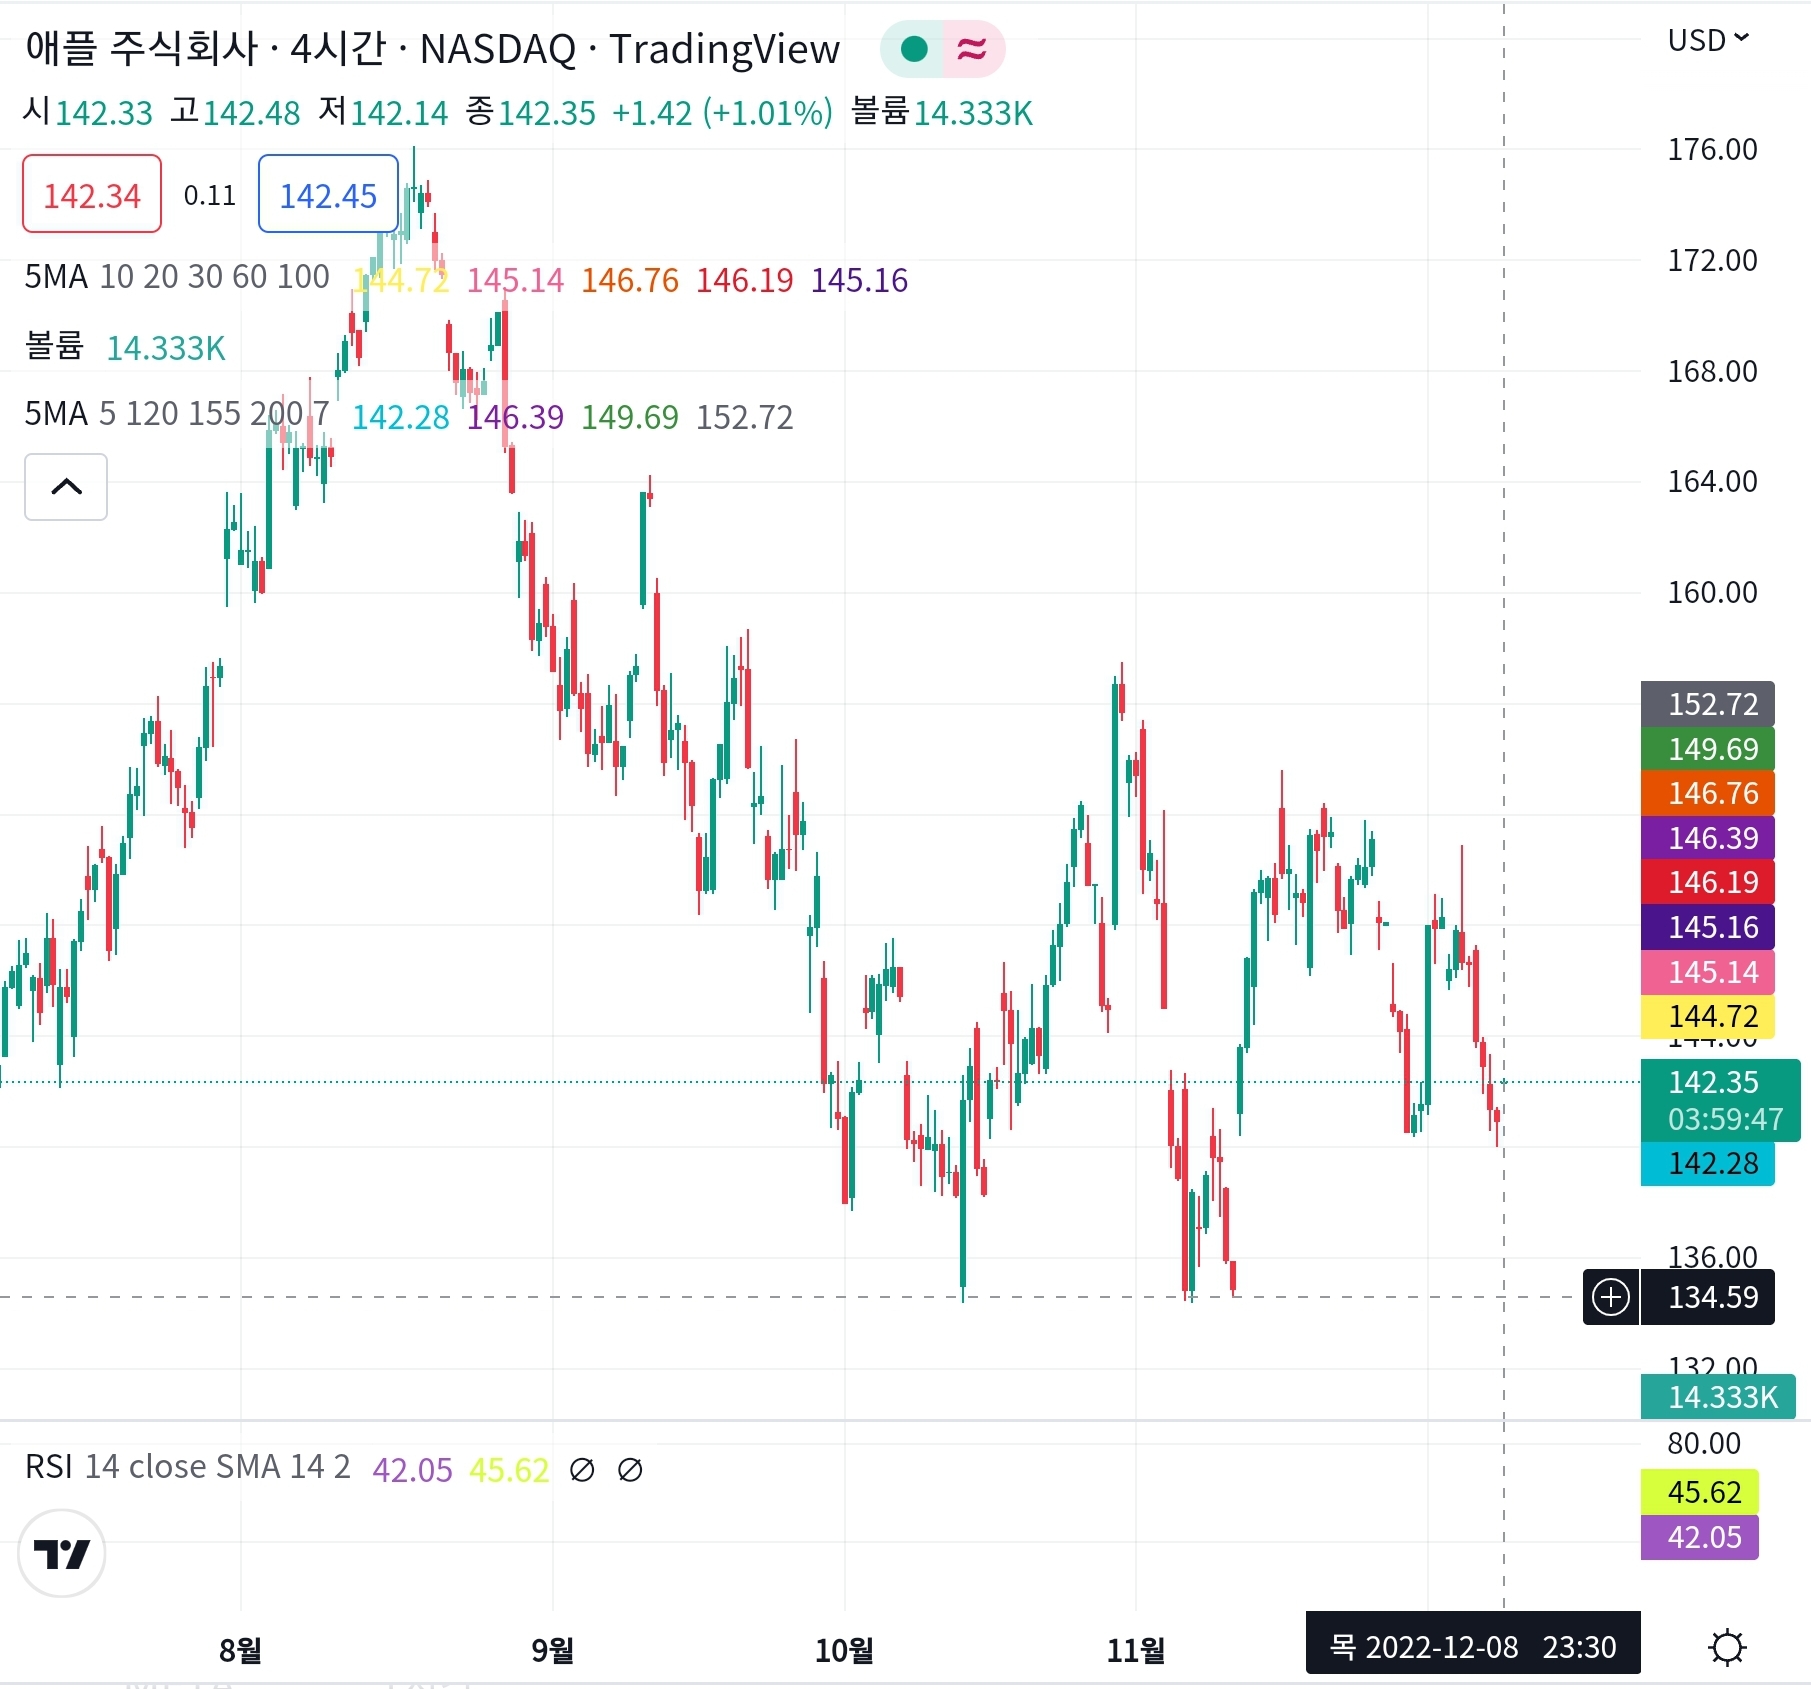Click the 146.76 orange price axis label
Image resolution: width=1811 pixels, height=1689 pixels.
pyautogui.click(x=1708, y=793)
